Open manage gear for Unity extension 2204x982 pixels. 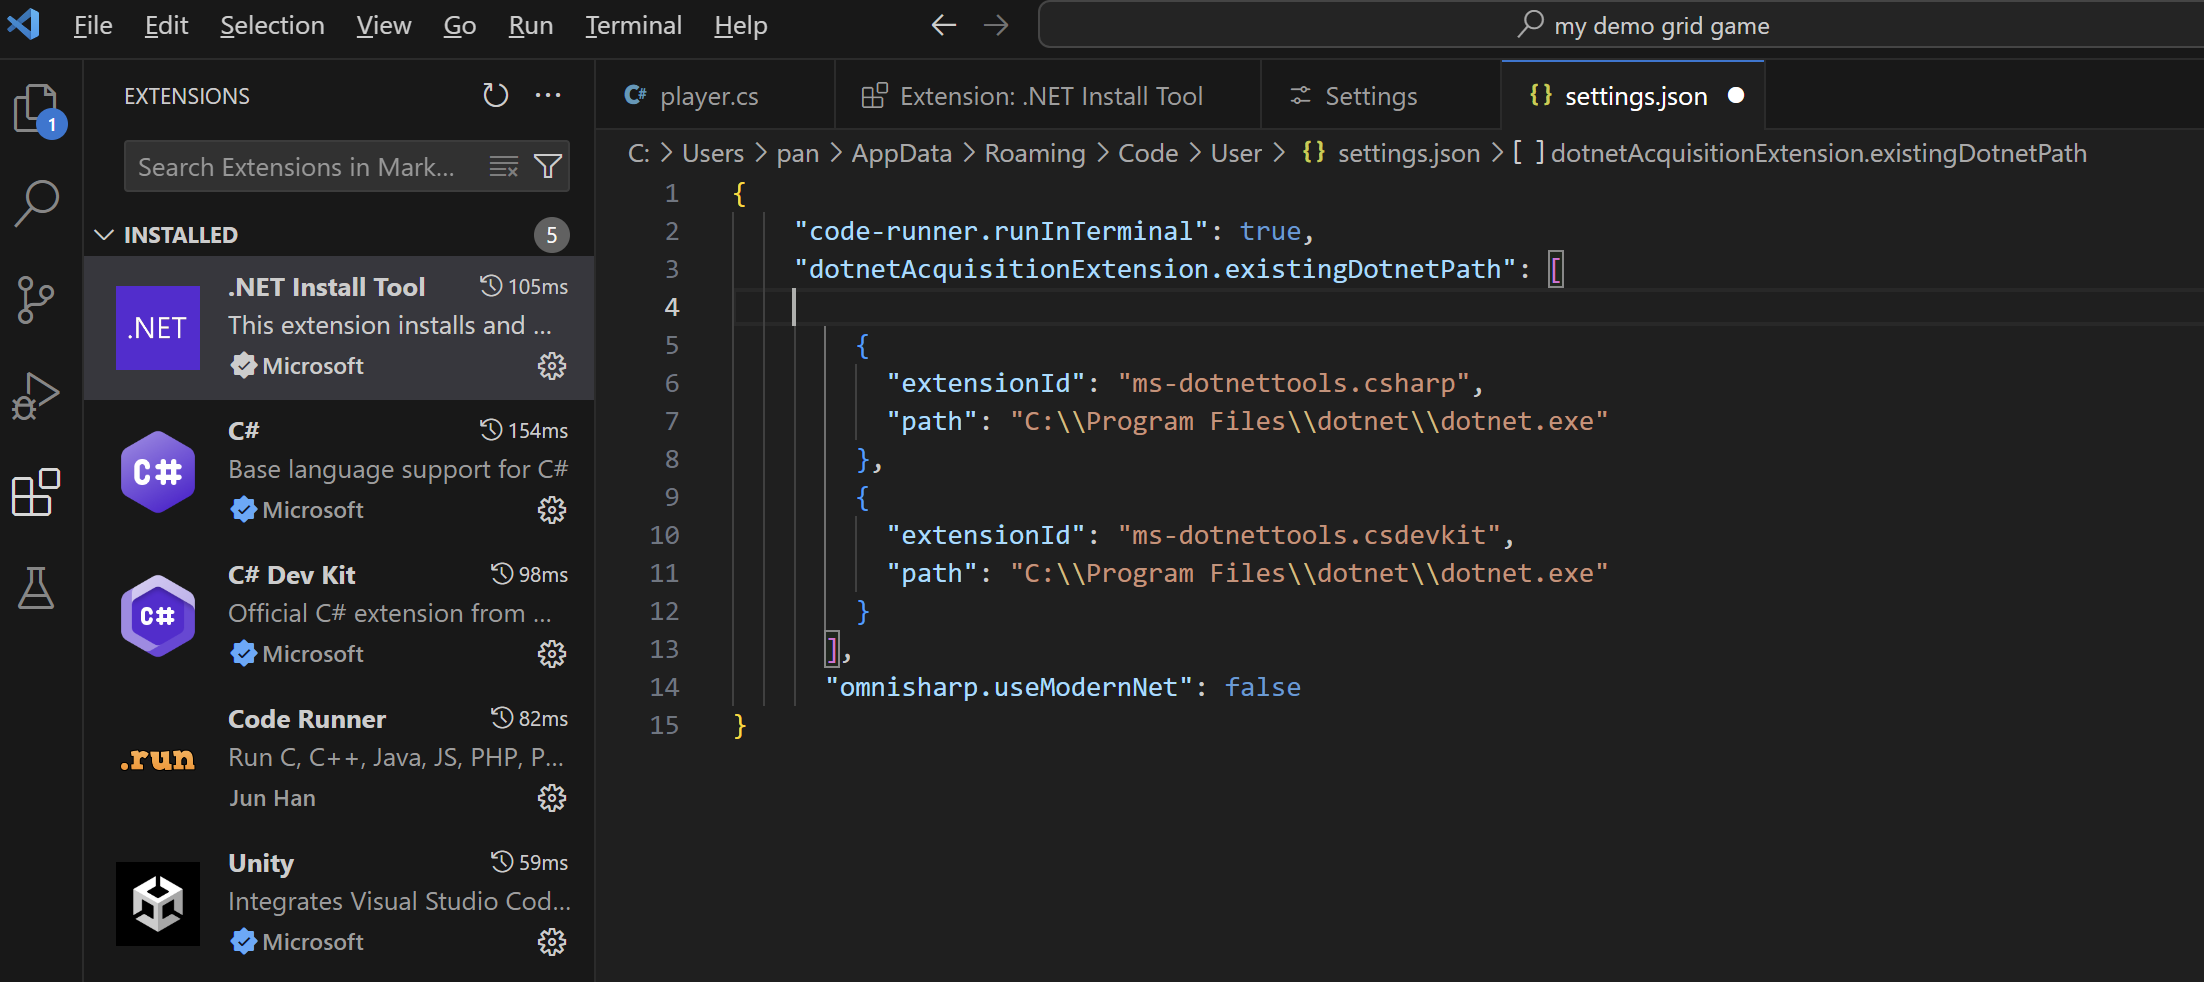pyautogui.click(x=552, y=942)
